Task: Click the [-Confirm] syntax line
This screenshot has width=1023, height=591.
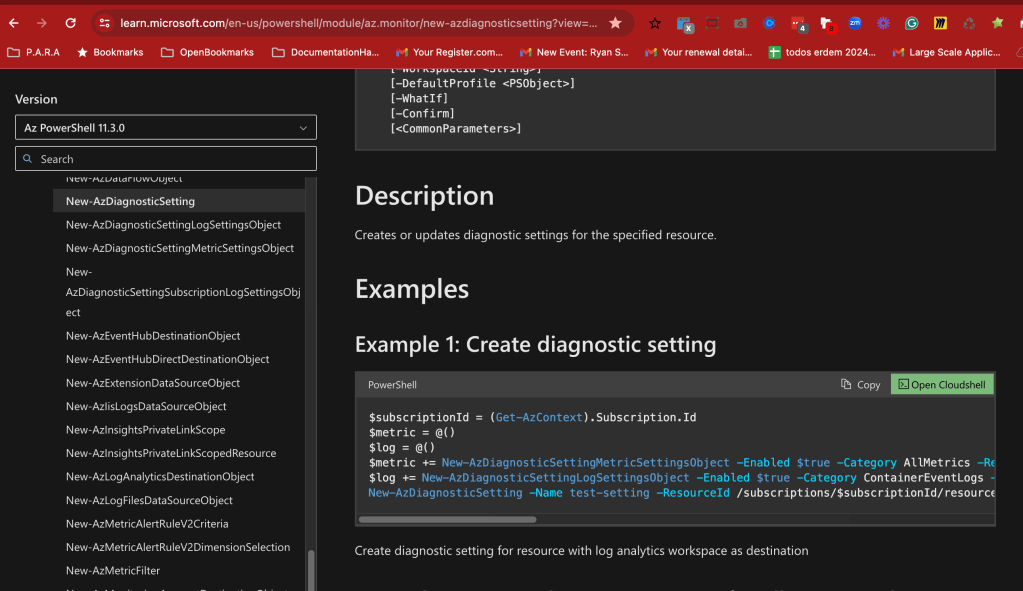Action: pyautogui.click(x=422, y=114)
